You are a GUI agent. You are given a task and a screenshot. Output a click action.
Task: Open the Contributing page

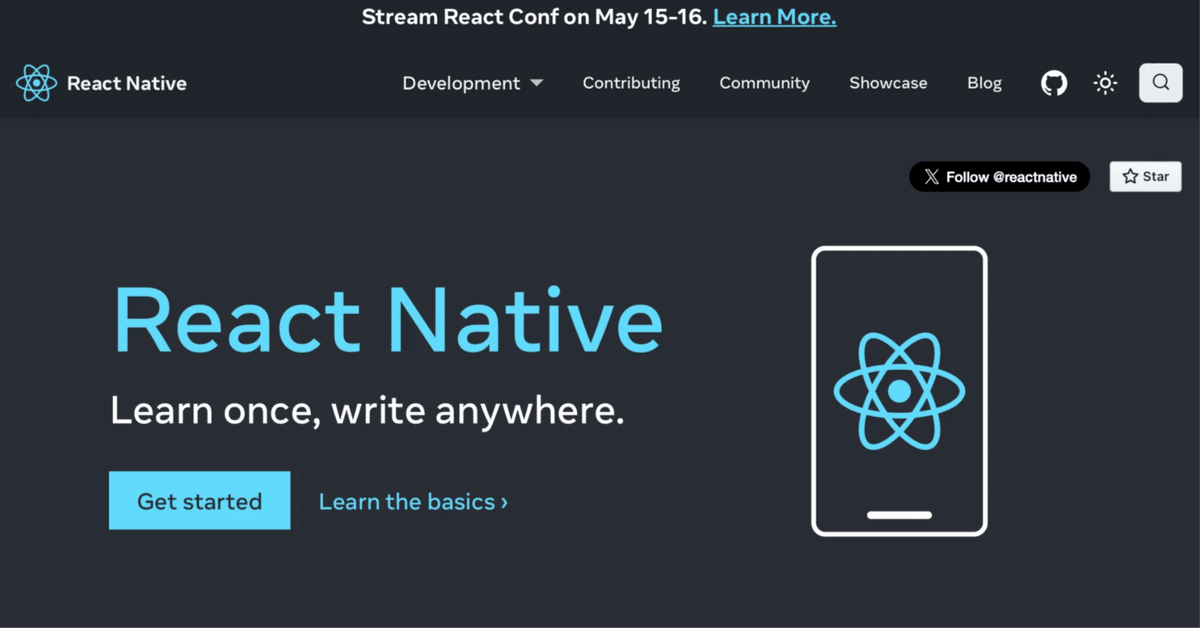tap(631, 83)
